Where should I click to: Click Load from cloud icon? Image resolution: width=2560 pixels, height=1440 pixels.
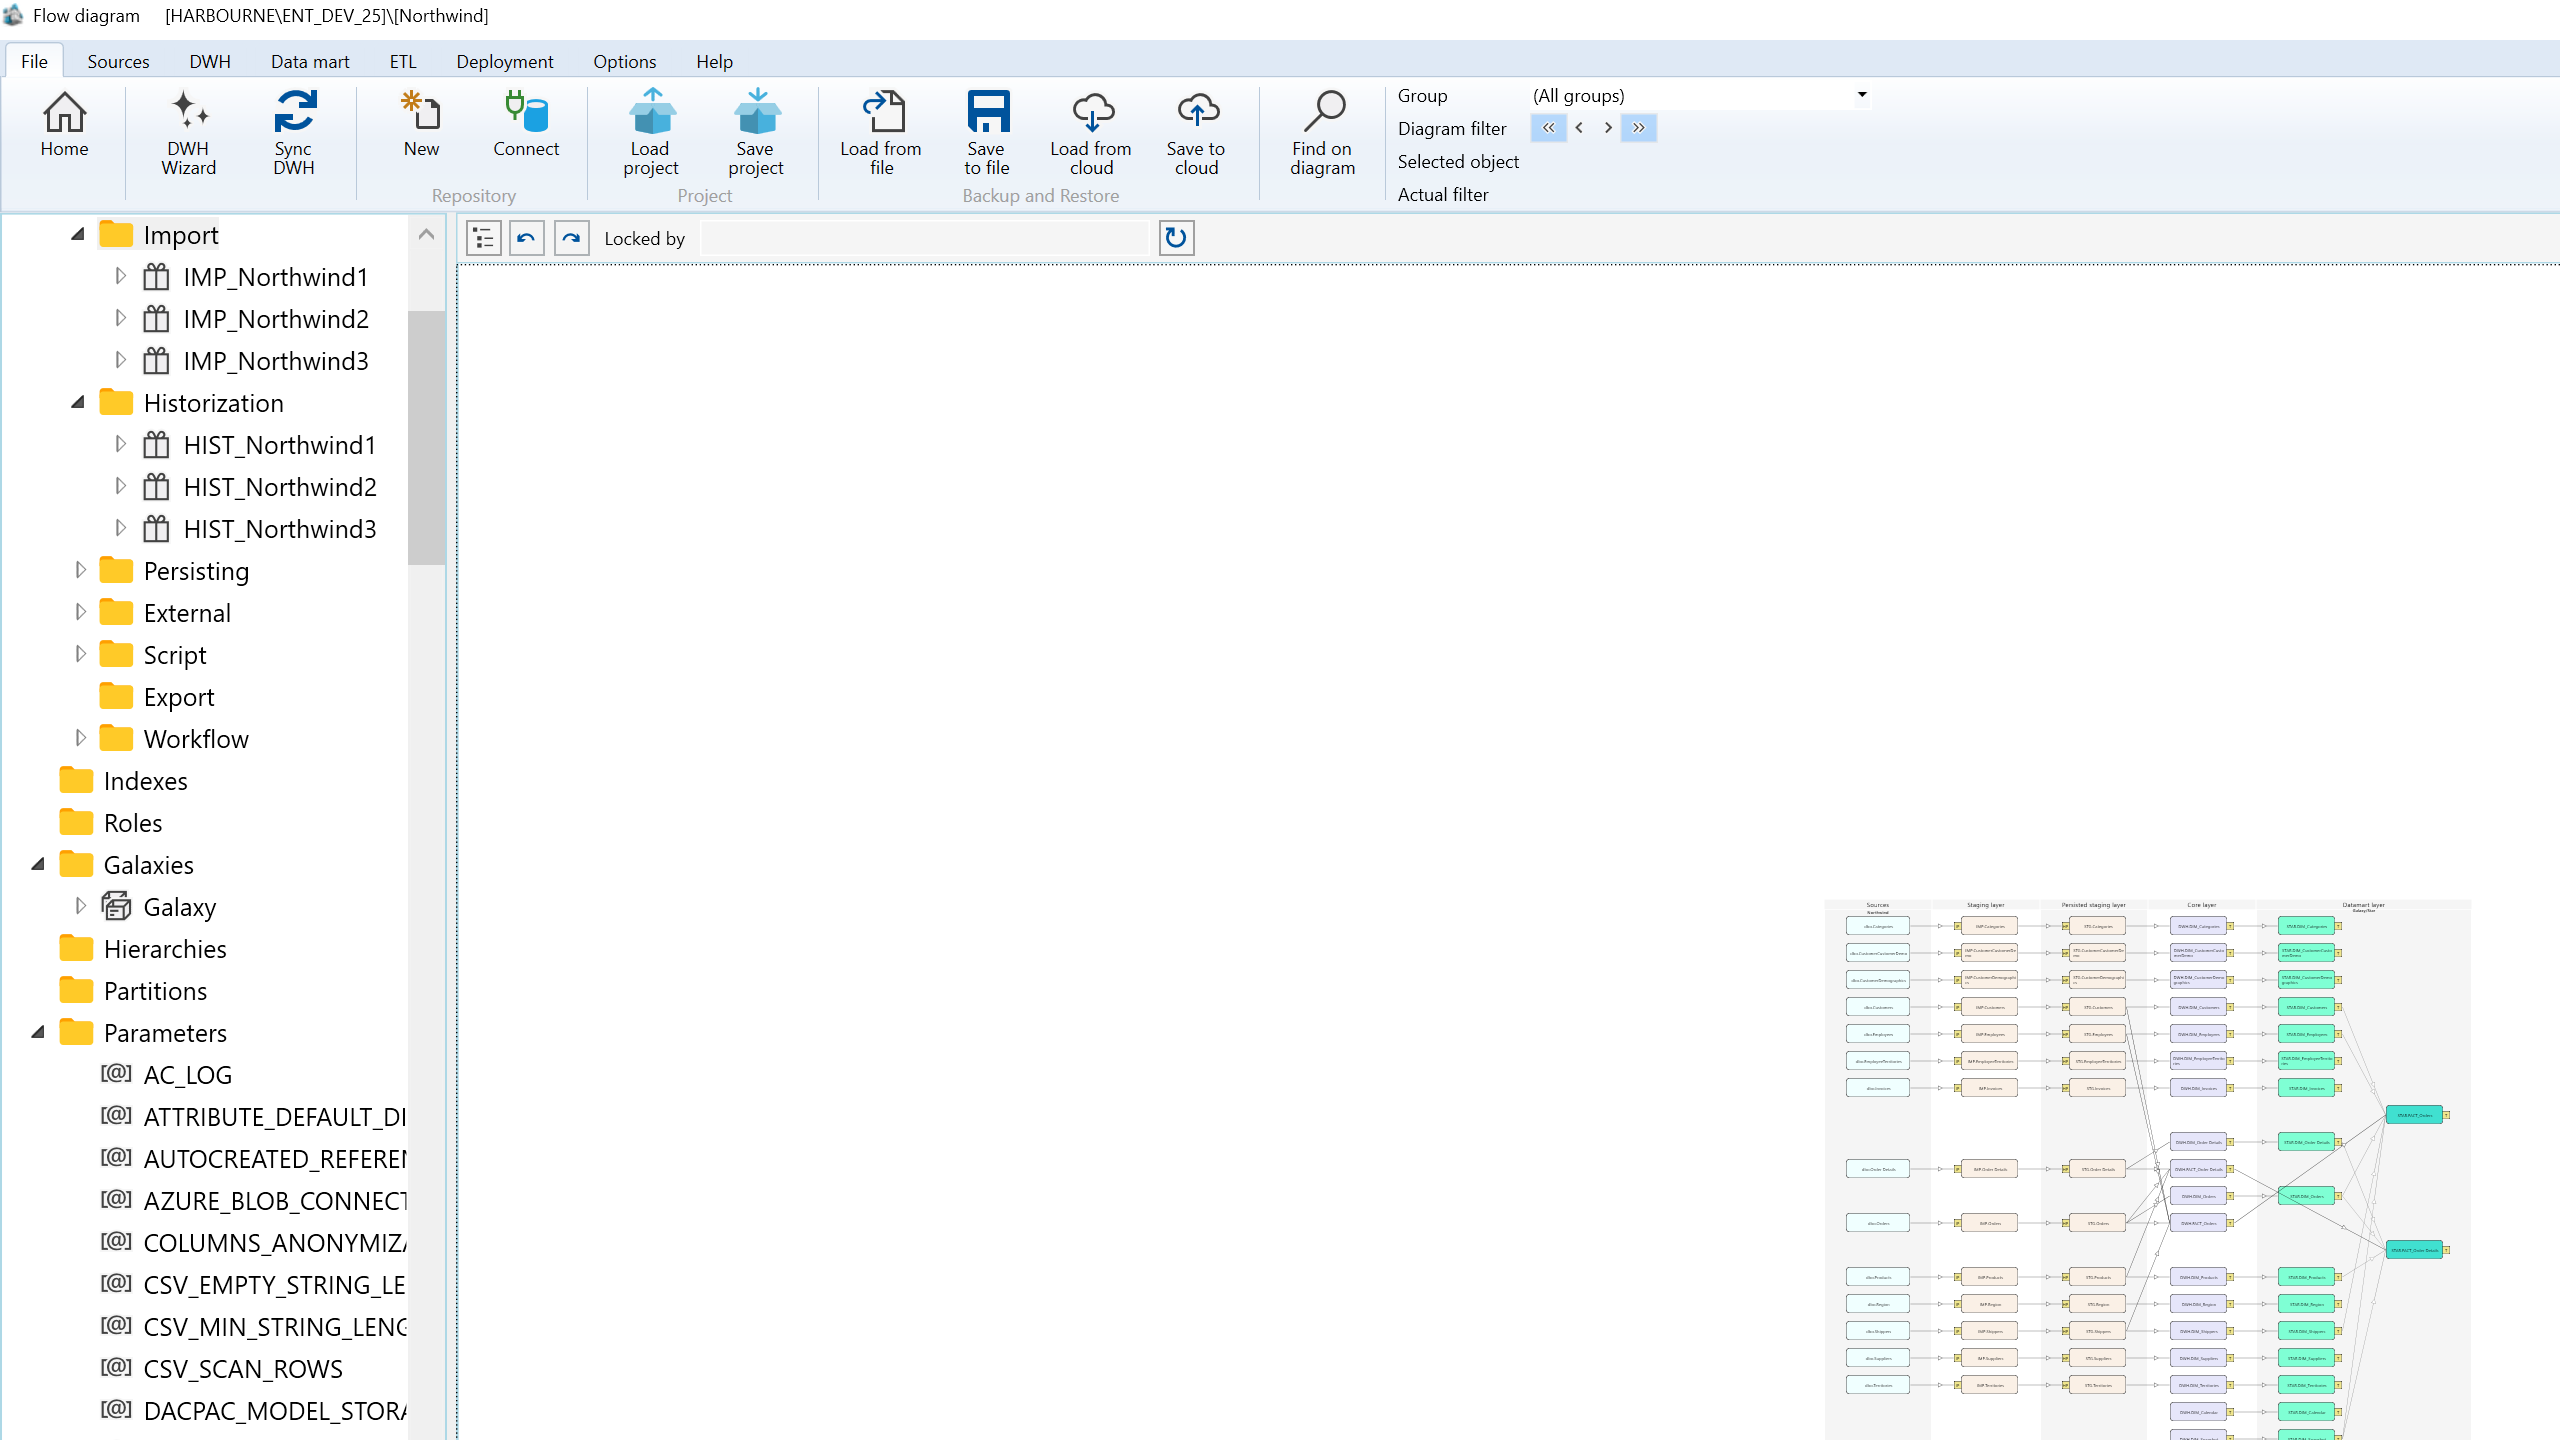(x=1091, y=133)
